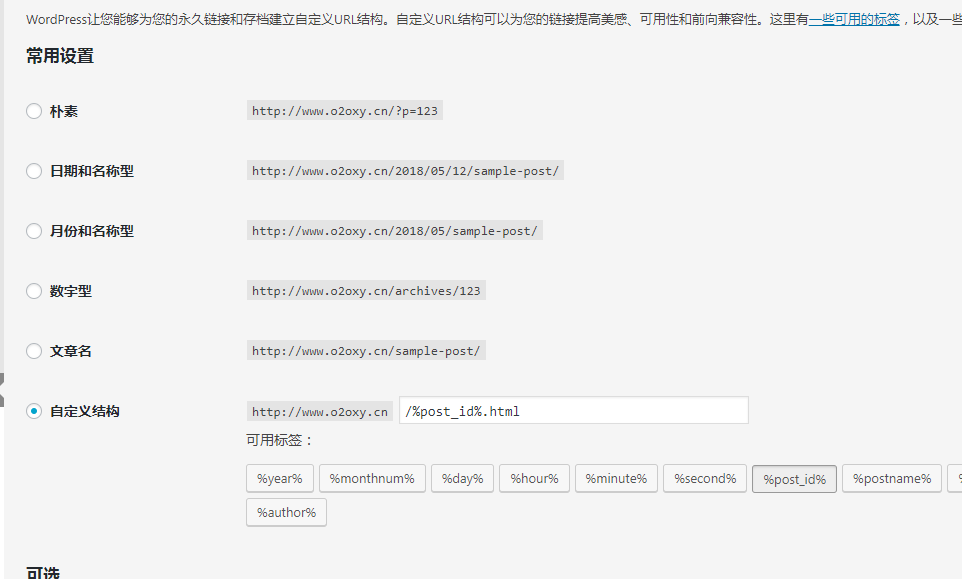
Task: Select the 朴素 permalink radio button
Action: [34, 111]
